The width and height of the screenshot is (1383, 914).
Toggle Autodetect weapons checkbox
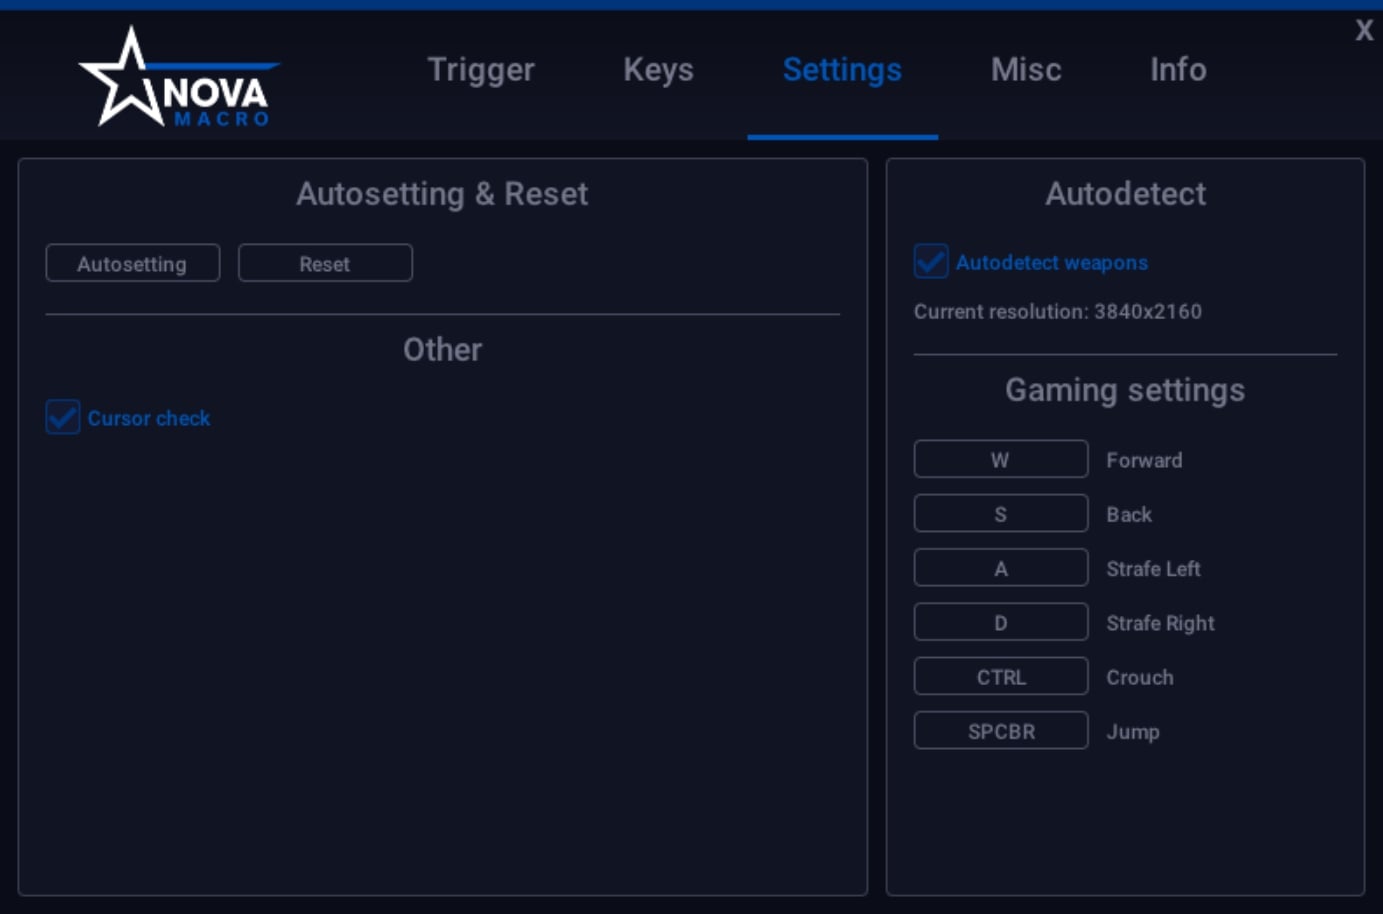[x=931, y=261]
